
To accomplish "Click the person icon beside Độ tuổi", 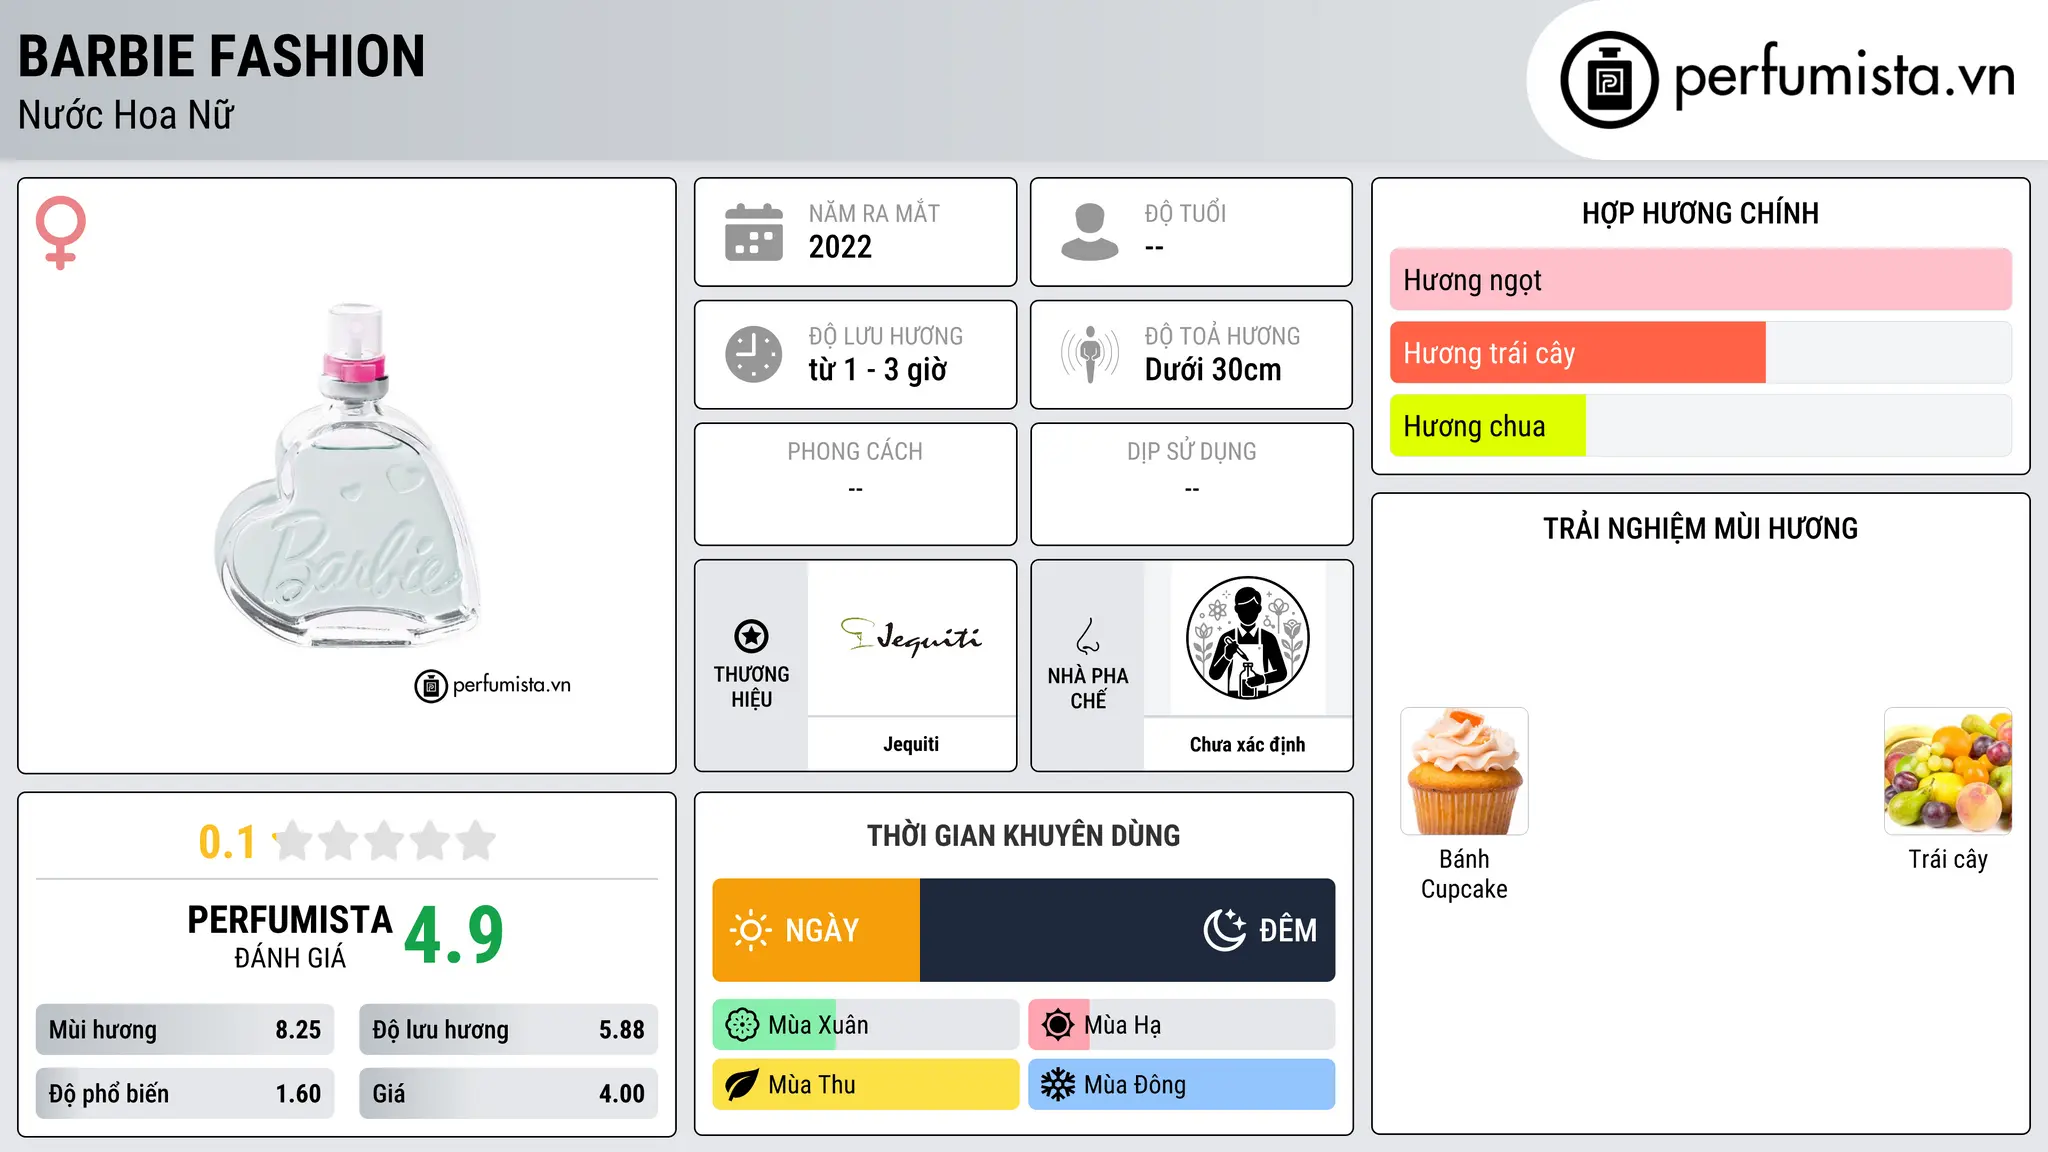I will click(x=1090, y=232).
